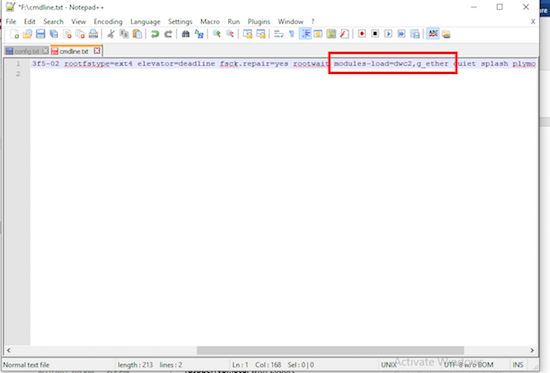Open the Language menu
The height and width of the screenshot is (373, 550).
click(x=145, y=21)
